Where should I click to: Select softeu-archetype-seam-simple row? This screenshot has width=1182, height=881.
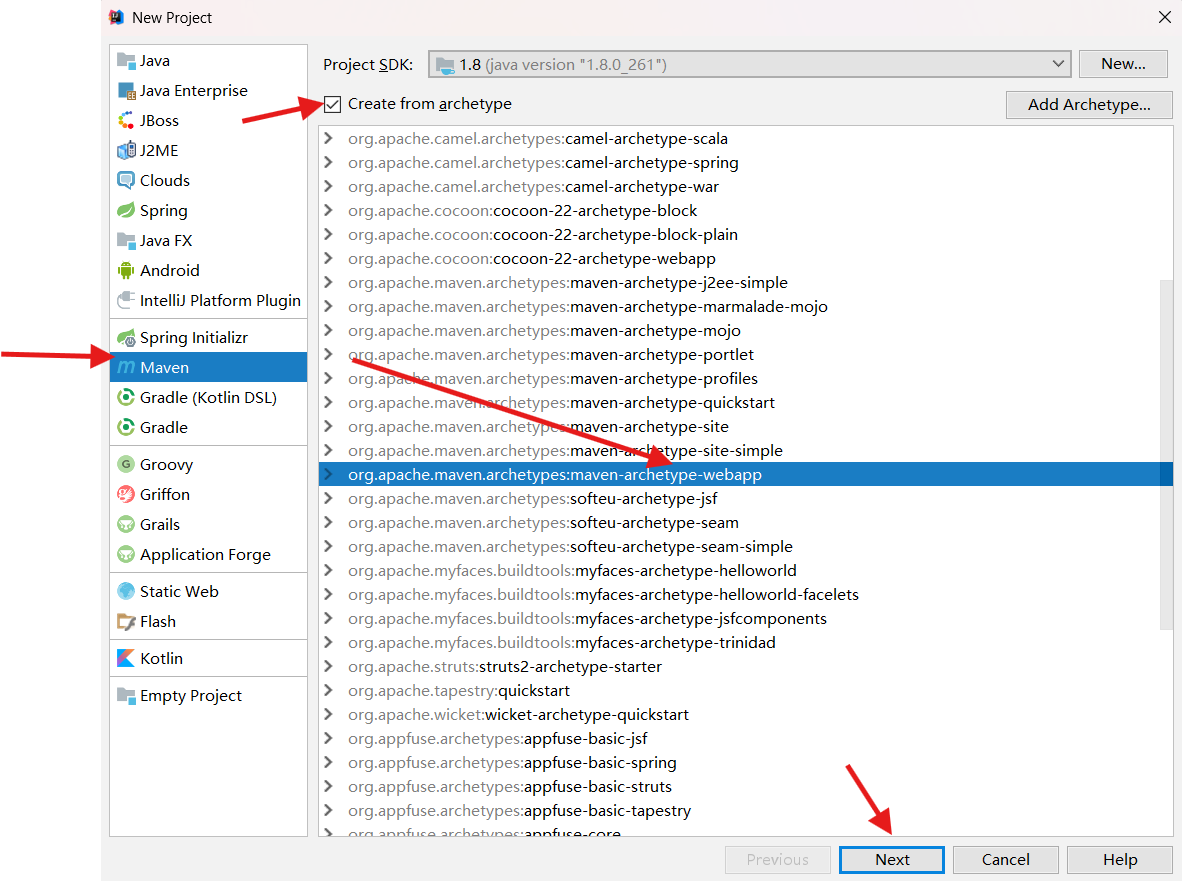point(746,546)
